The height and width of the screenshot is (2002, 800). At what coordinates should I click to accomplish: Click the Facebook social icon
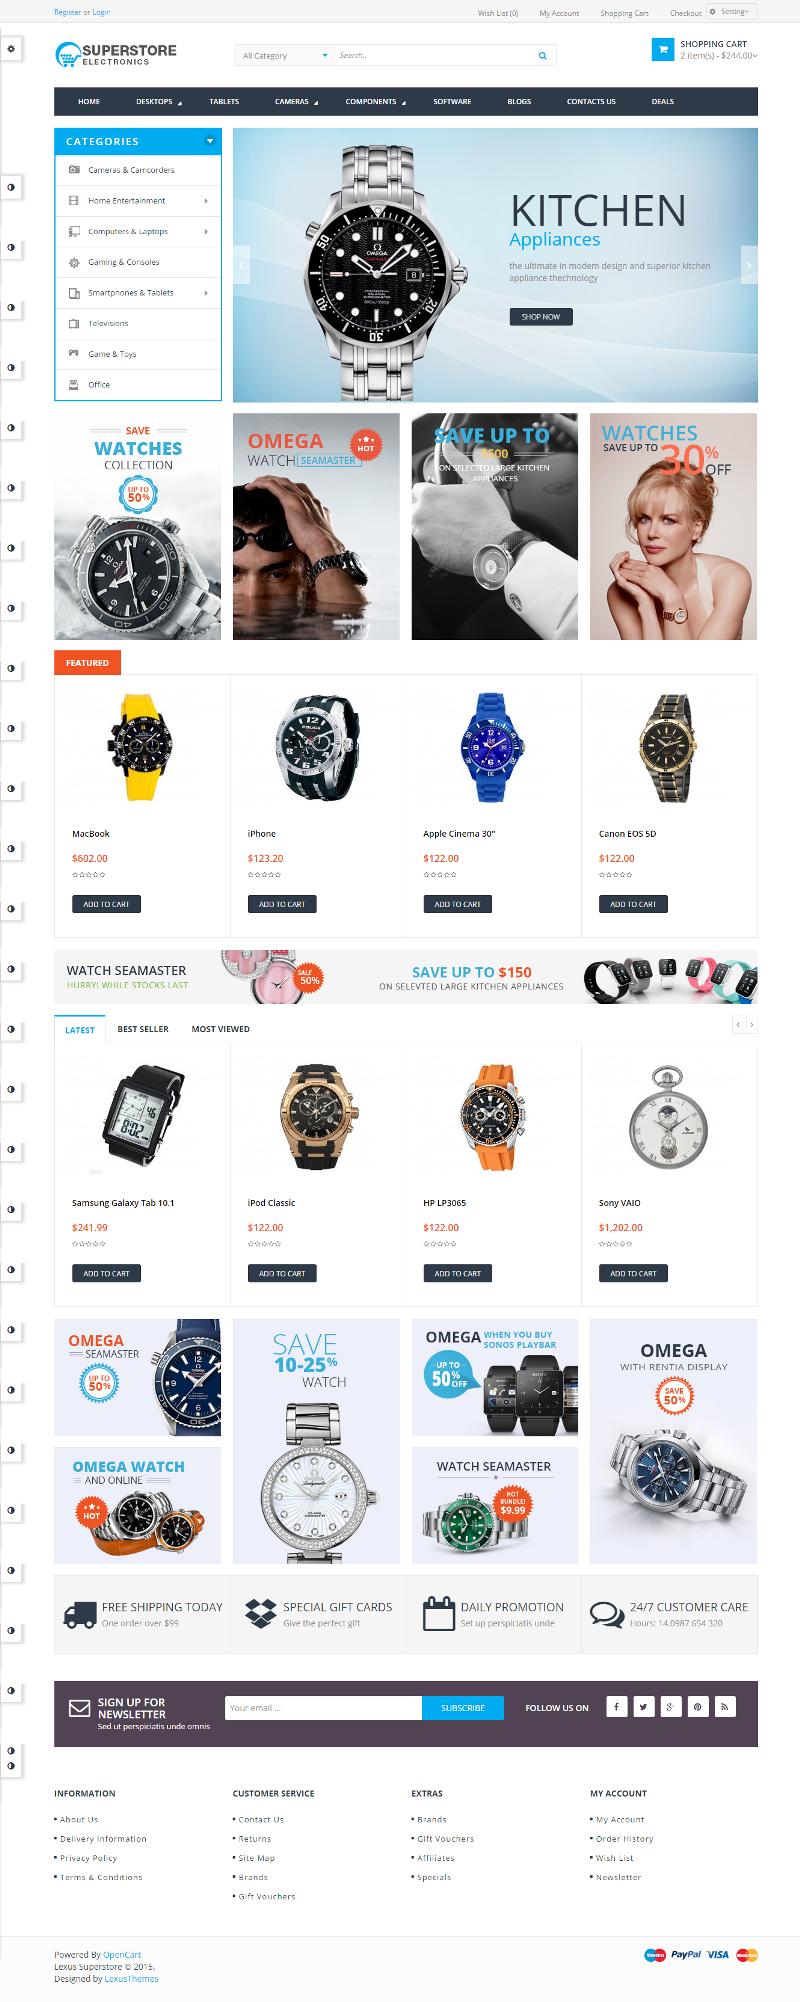click(616, 1707)
